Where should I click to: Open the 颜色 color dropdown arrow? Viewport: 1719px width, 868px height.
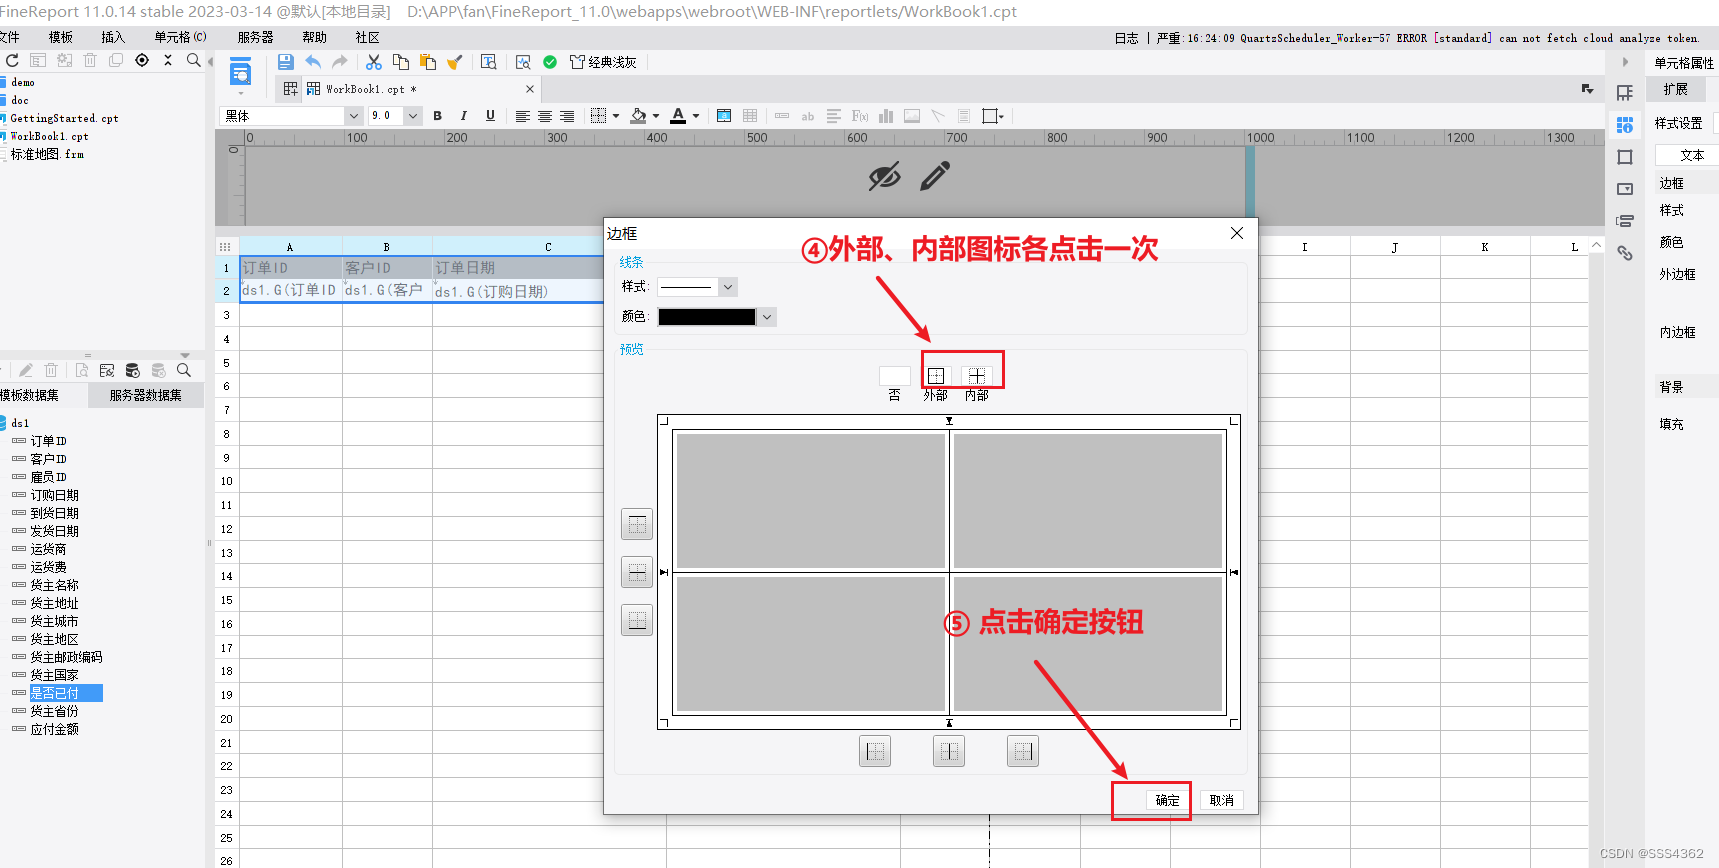[767, 317]
